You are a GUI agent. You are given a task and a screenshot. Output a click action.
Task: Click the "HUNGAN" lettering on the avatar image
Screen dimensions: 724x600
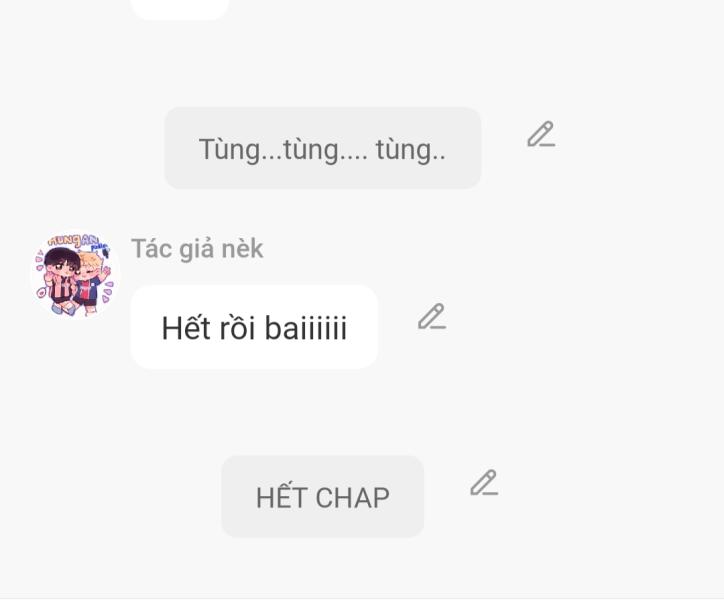click(72, 240)
